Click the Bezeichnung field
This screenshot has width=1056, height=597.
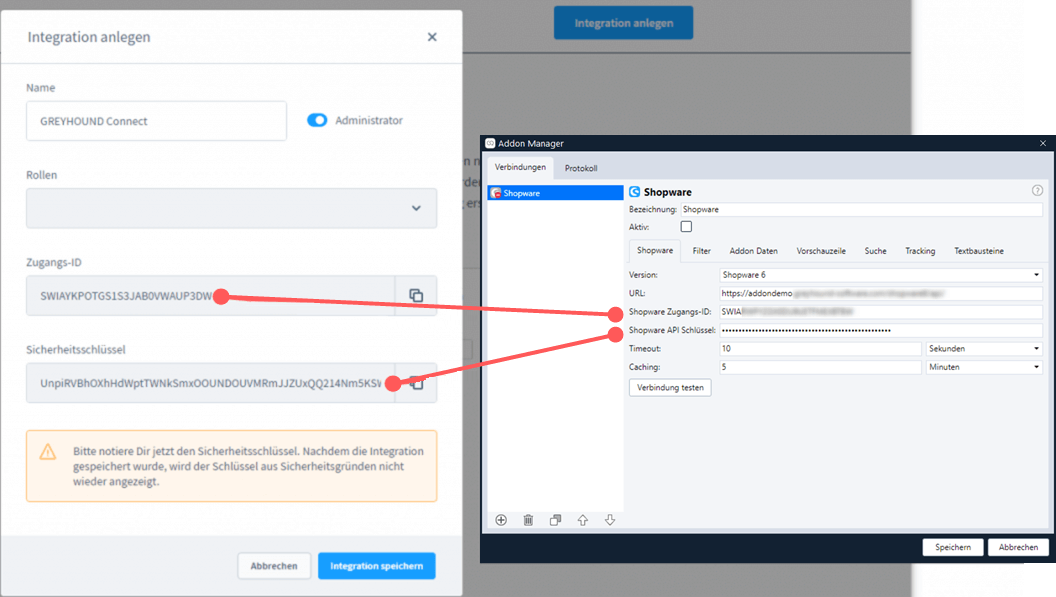click(861, 210)
